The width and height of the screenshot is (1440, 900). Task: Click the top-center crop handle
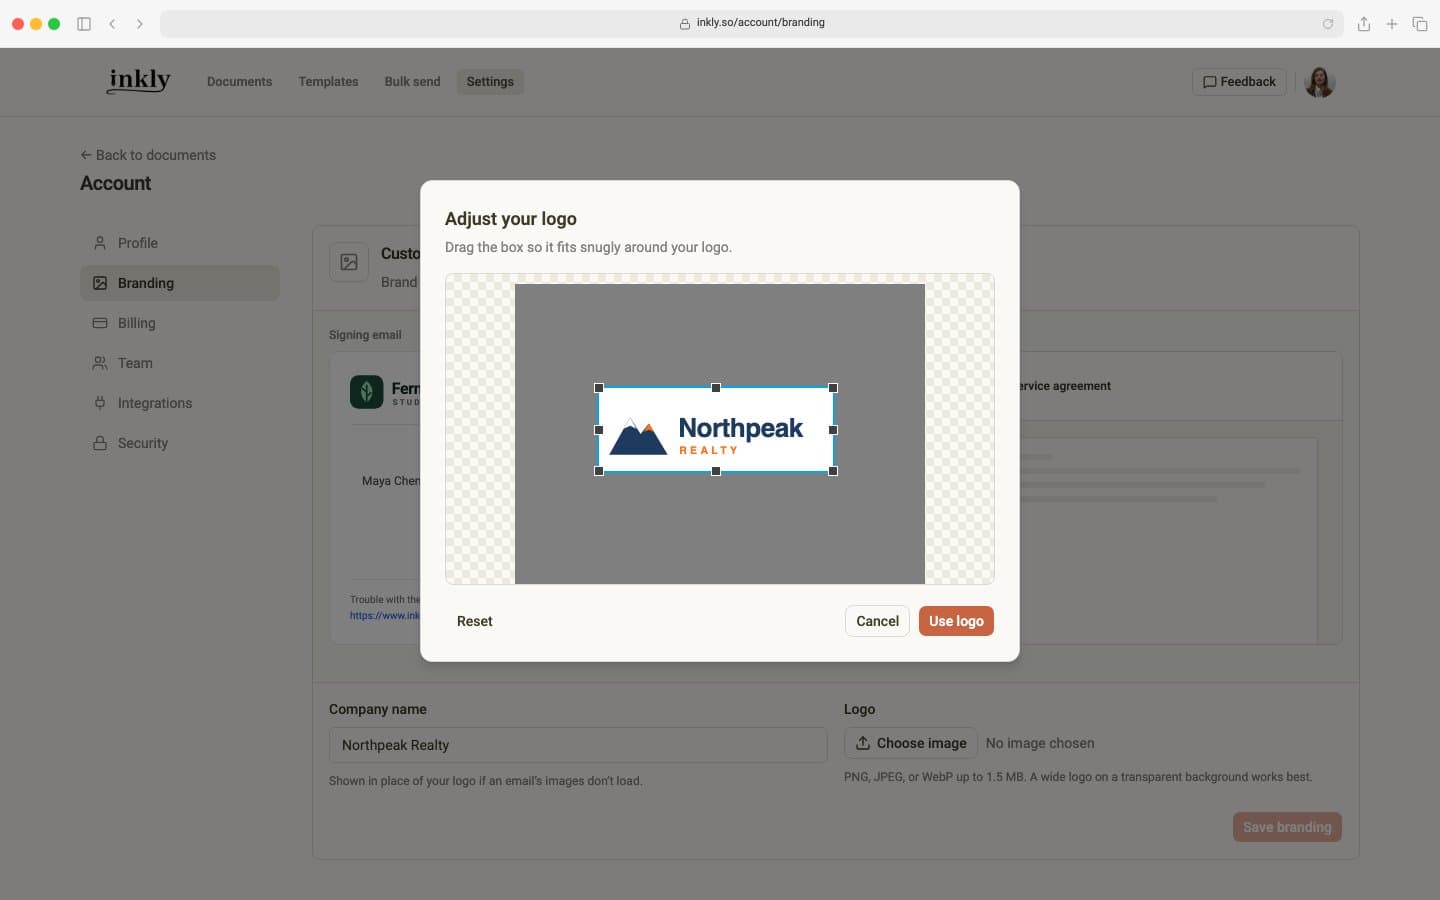pos(716,388)
